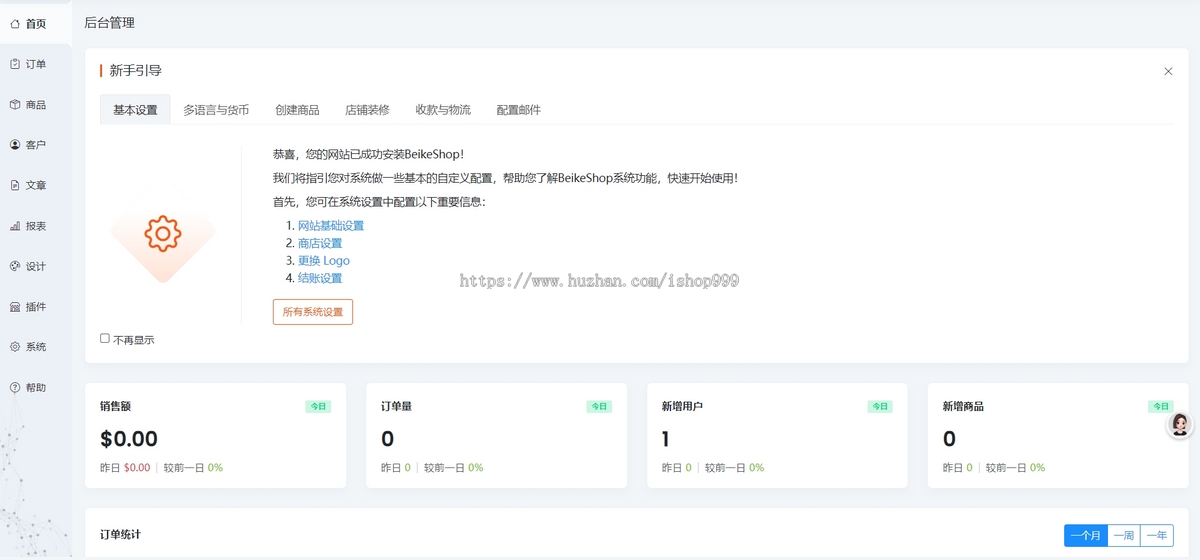Follow the 结账设置 link
The width and height of the screenshot is (1200, 560).
(320, 278)
